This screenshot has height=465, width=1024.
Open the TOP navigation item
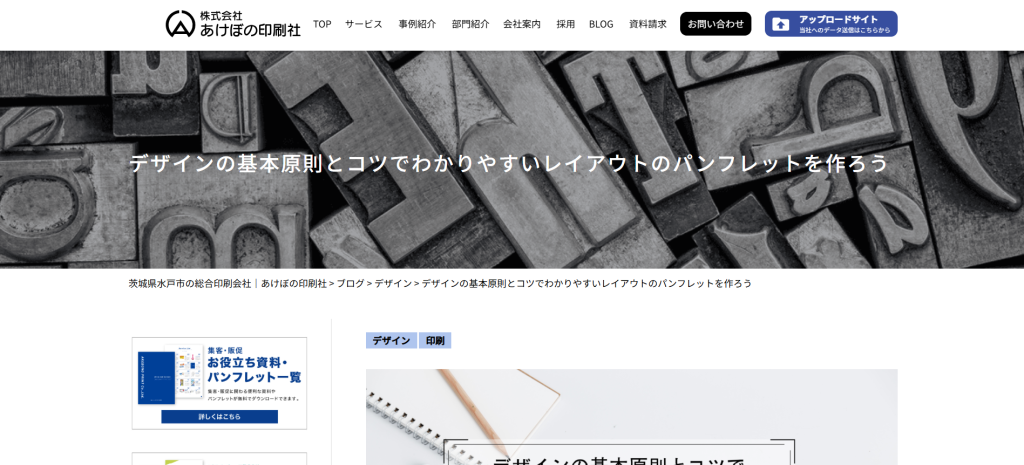coord(322,24)
